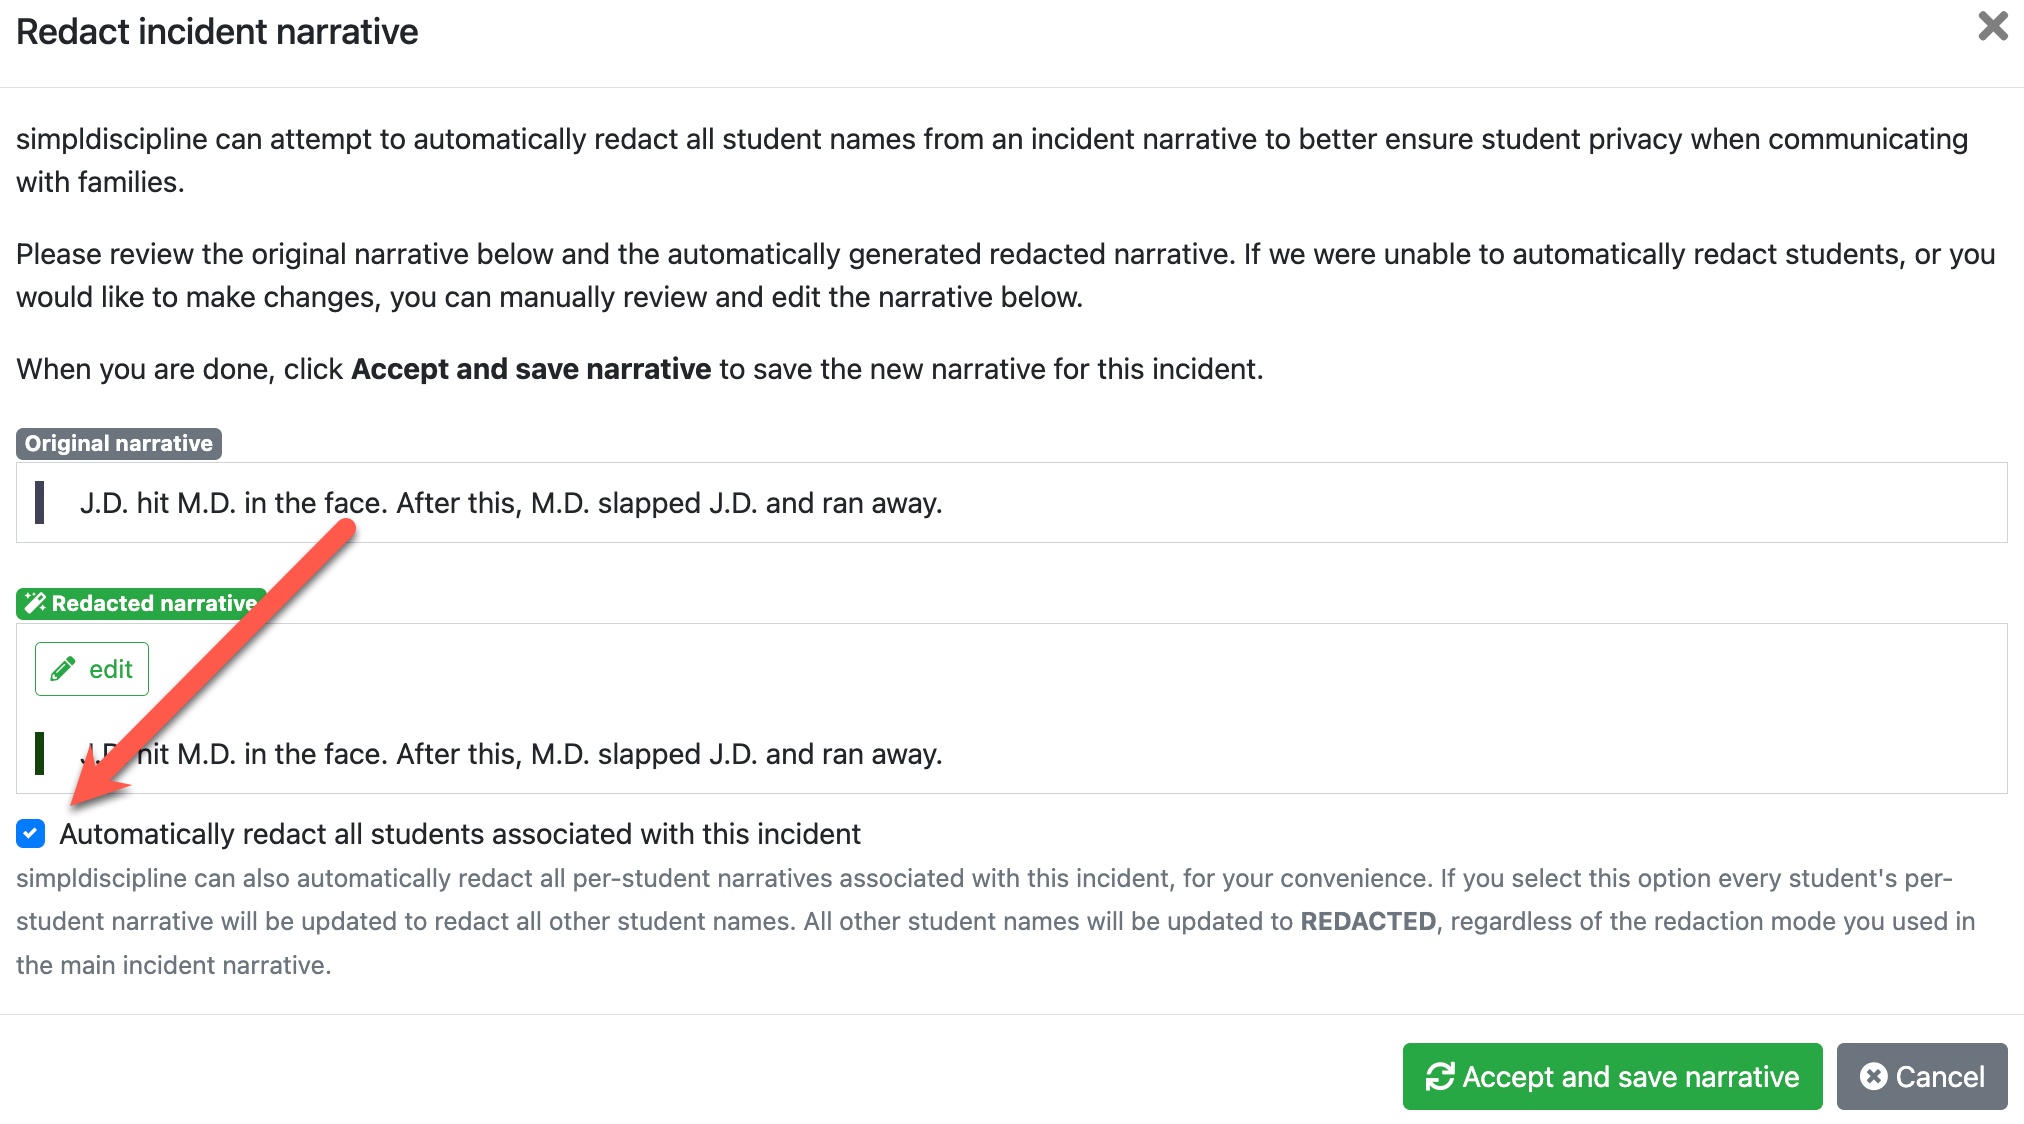This screenshot has width=2024, height=1124.
Task: Click the dark quote bar beside original narrative
Action: [40, 502]
